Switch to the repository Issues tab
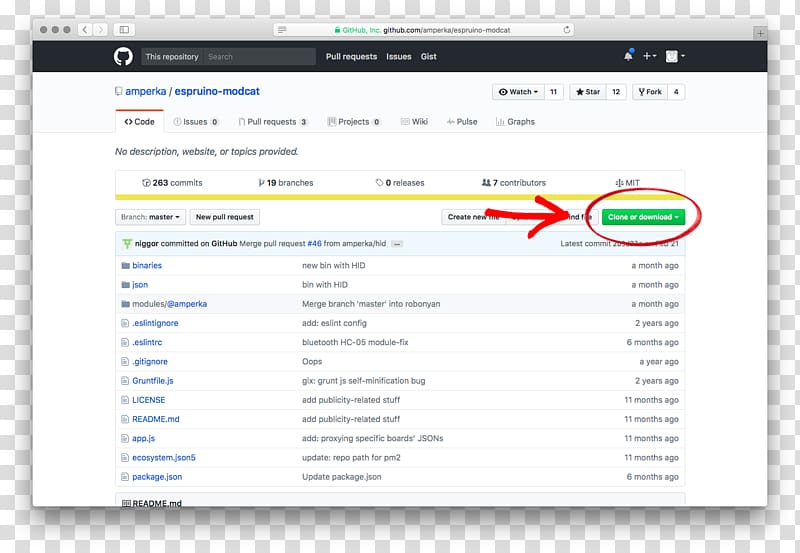 pyautogui.click(x=196, y=121)
